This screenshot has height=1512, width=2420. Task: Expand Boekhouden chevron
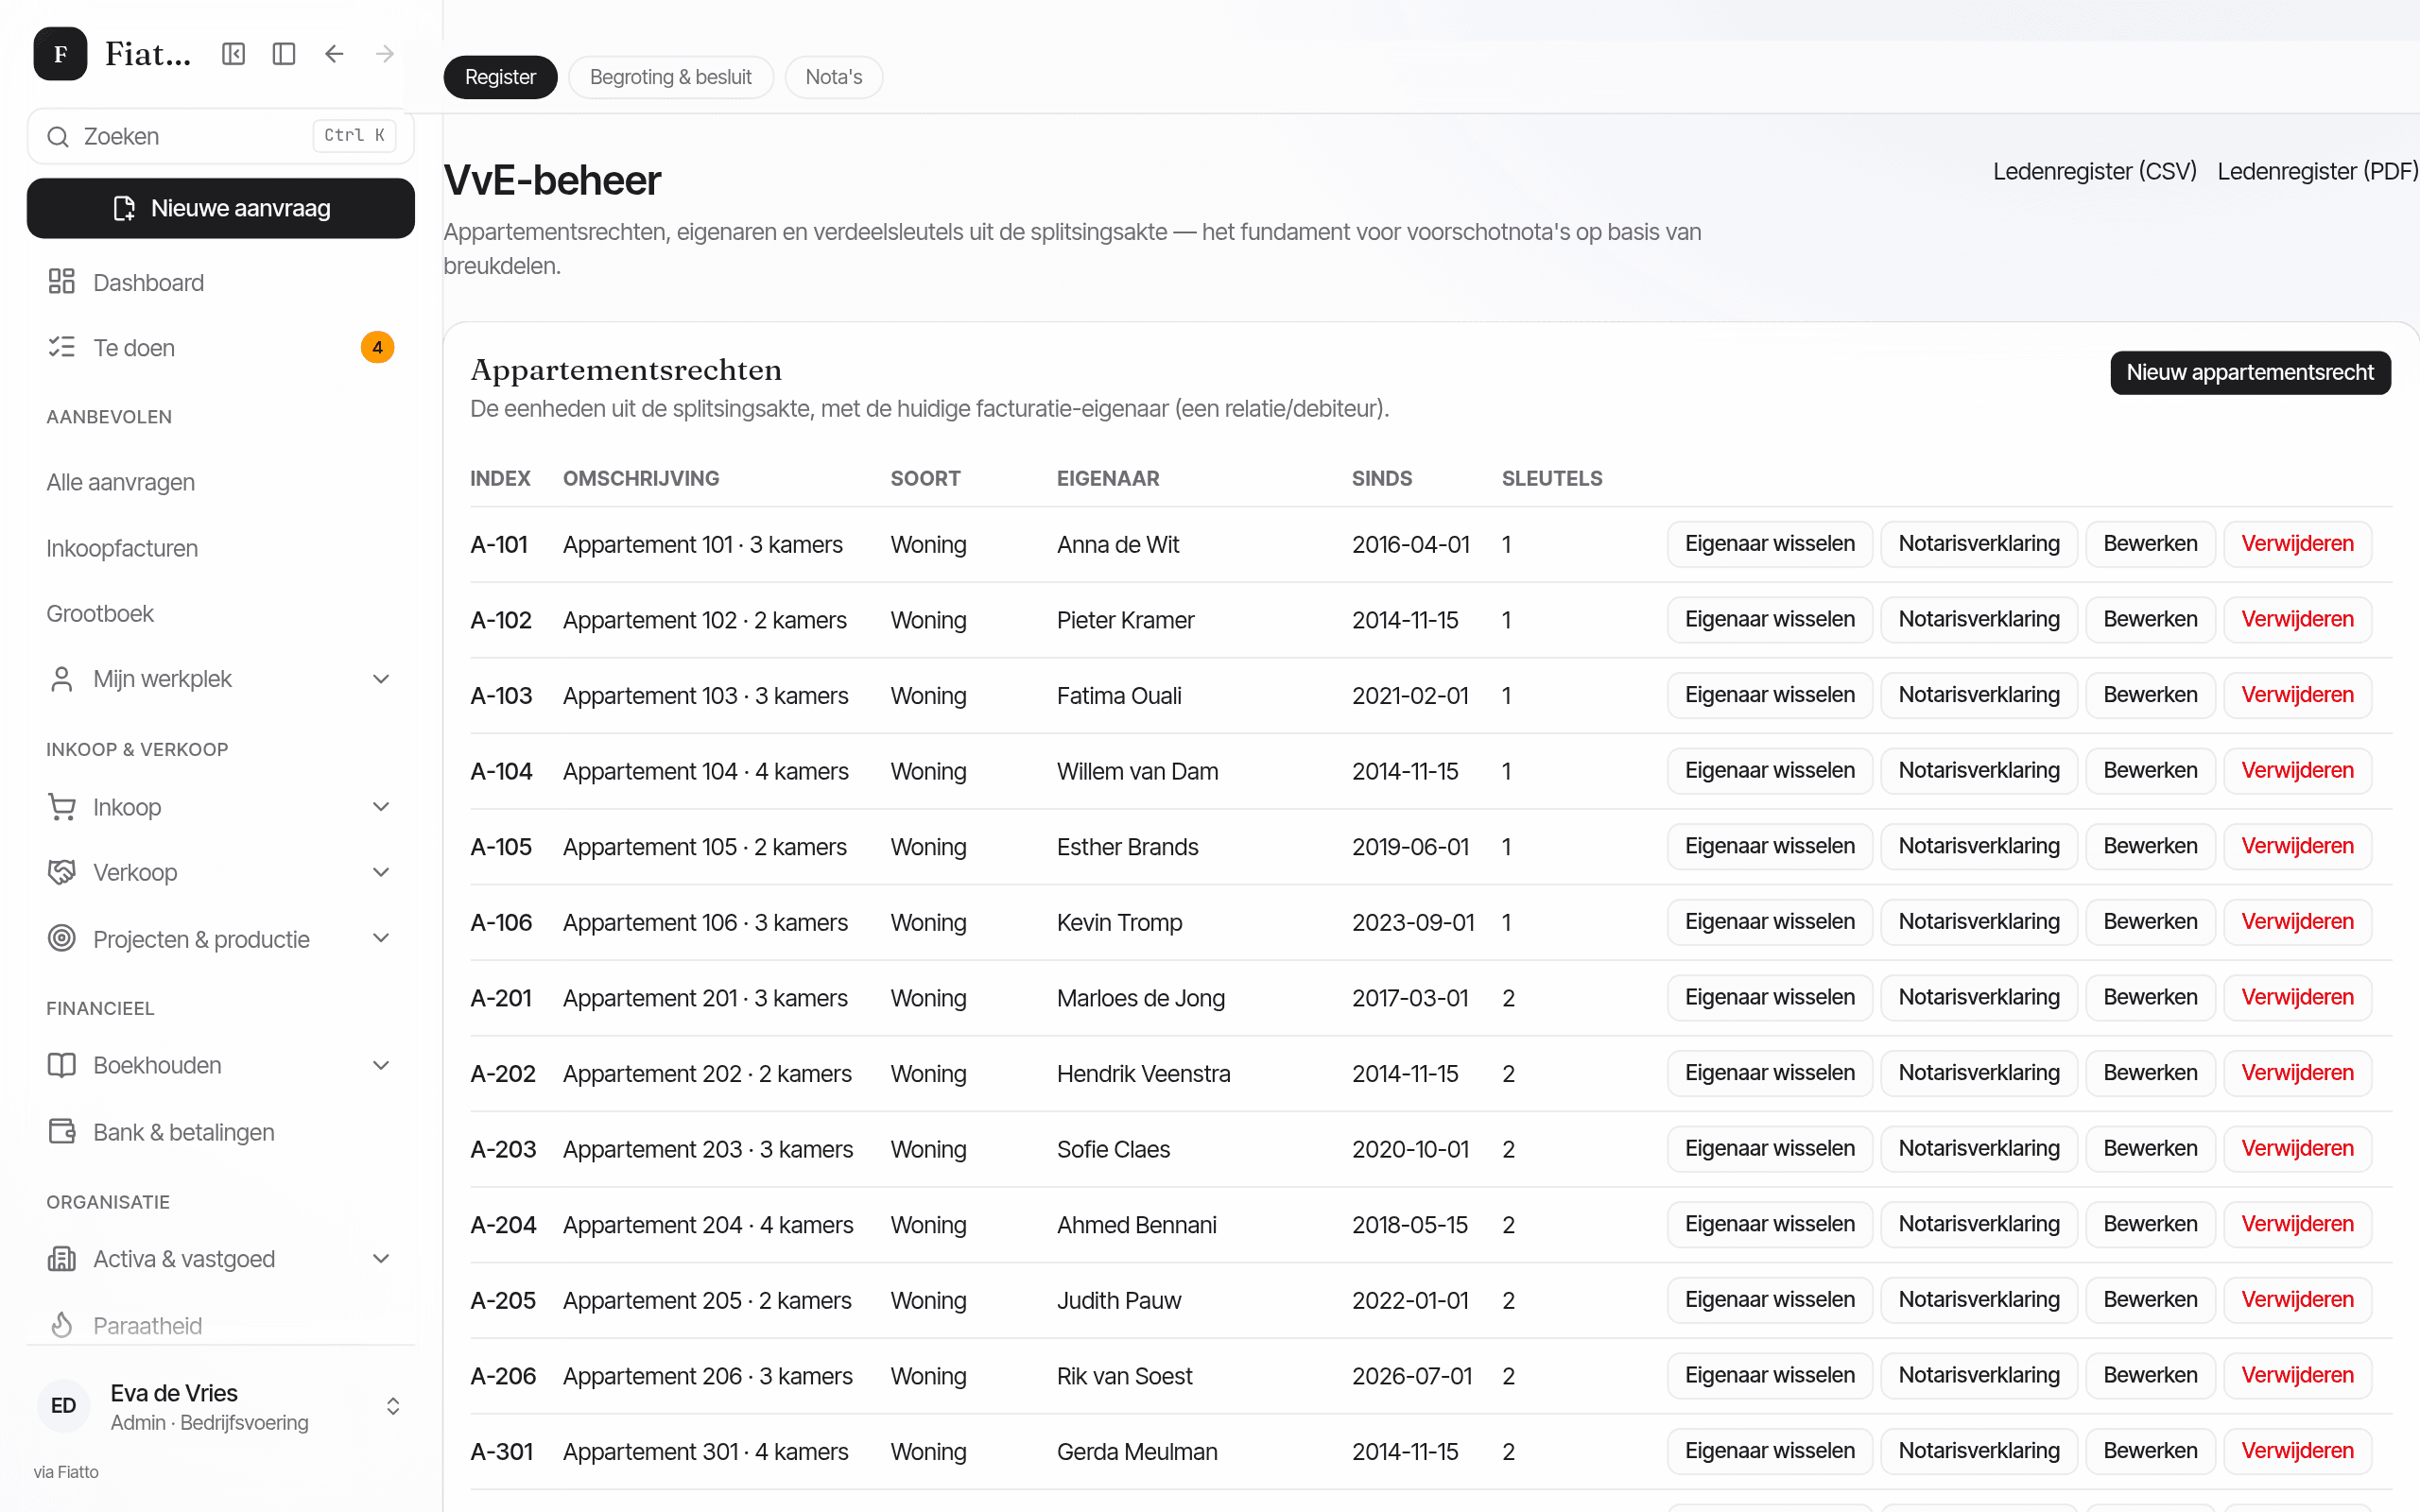click(x=381, y=1065)
